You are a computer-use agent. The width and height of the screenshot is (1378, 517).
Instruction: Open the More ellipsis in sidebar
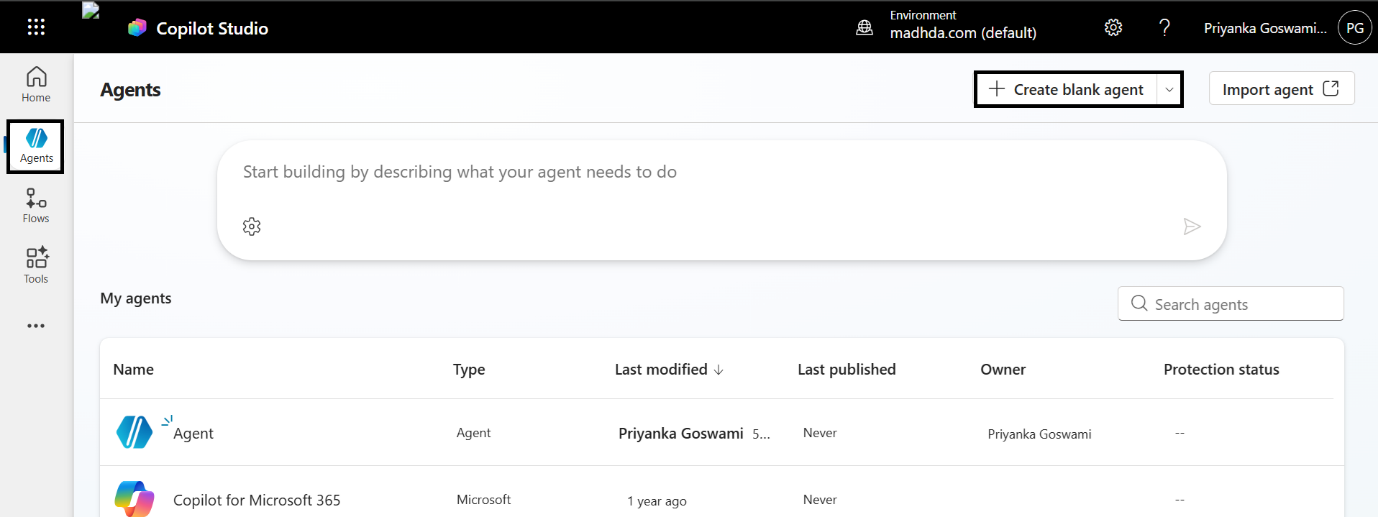tap(36, 326)
